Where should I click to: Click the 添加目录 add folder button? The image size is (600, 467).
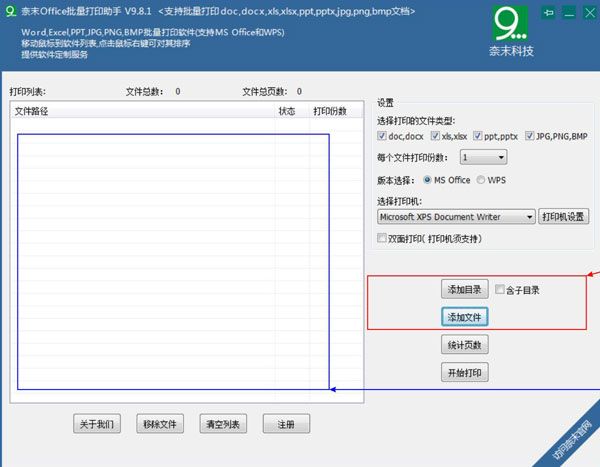(465, 290)
